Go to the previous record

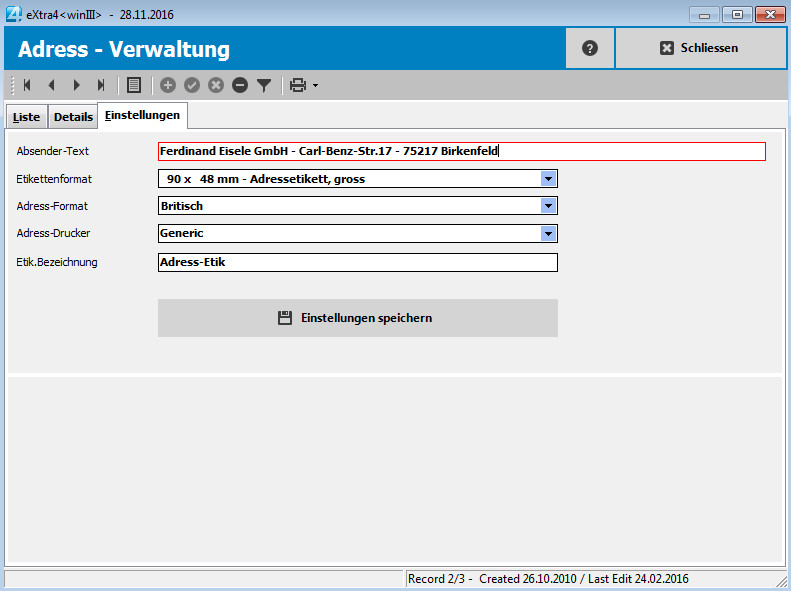pos(51,86)
